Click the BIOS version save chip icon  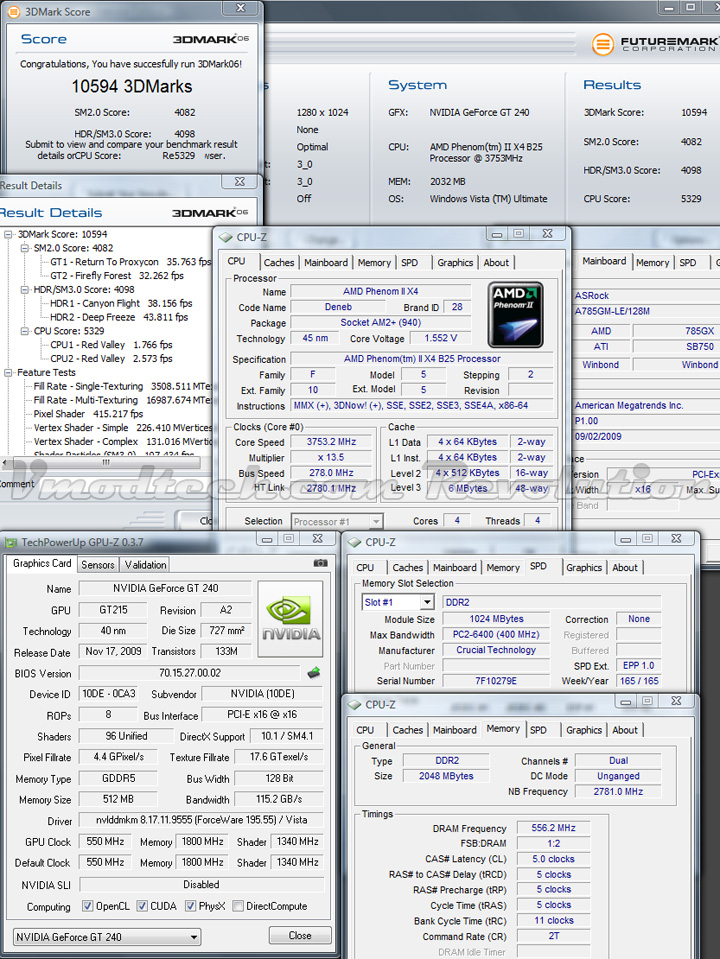[313, 673]
